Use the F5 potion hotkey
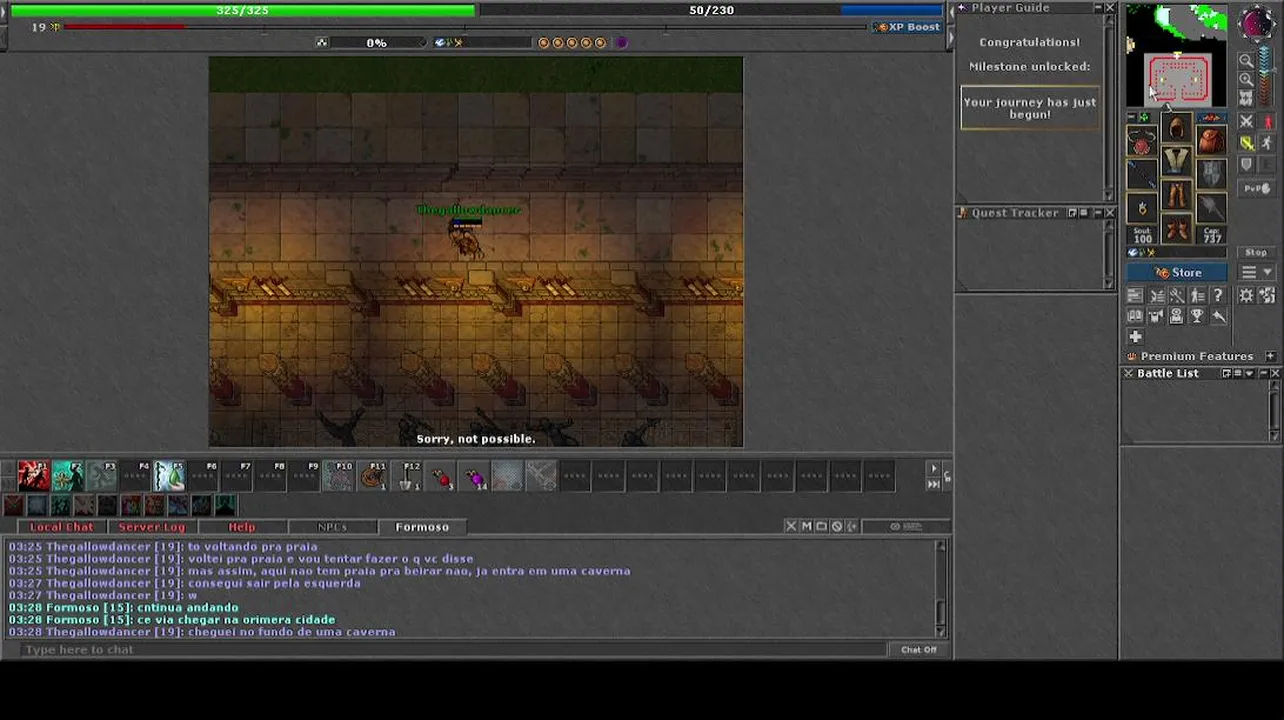The height and width of the screenshot is (720, 1284). click(x=169, y=475)
